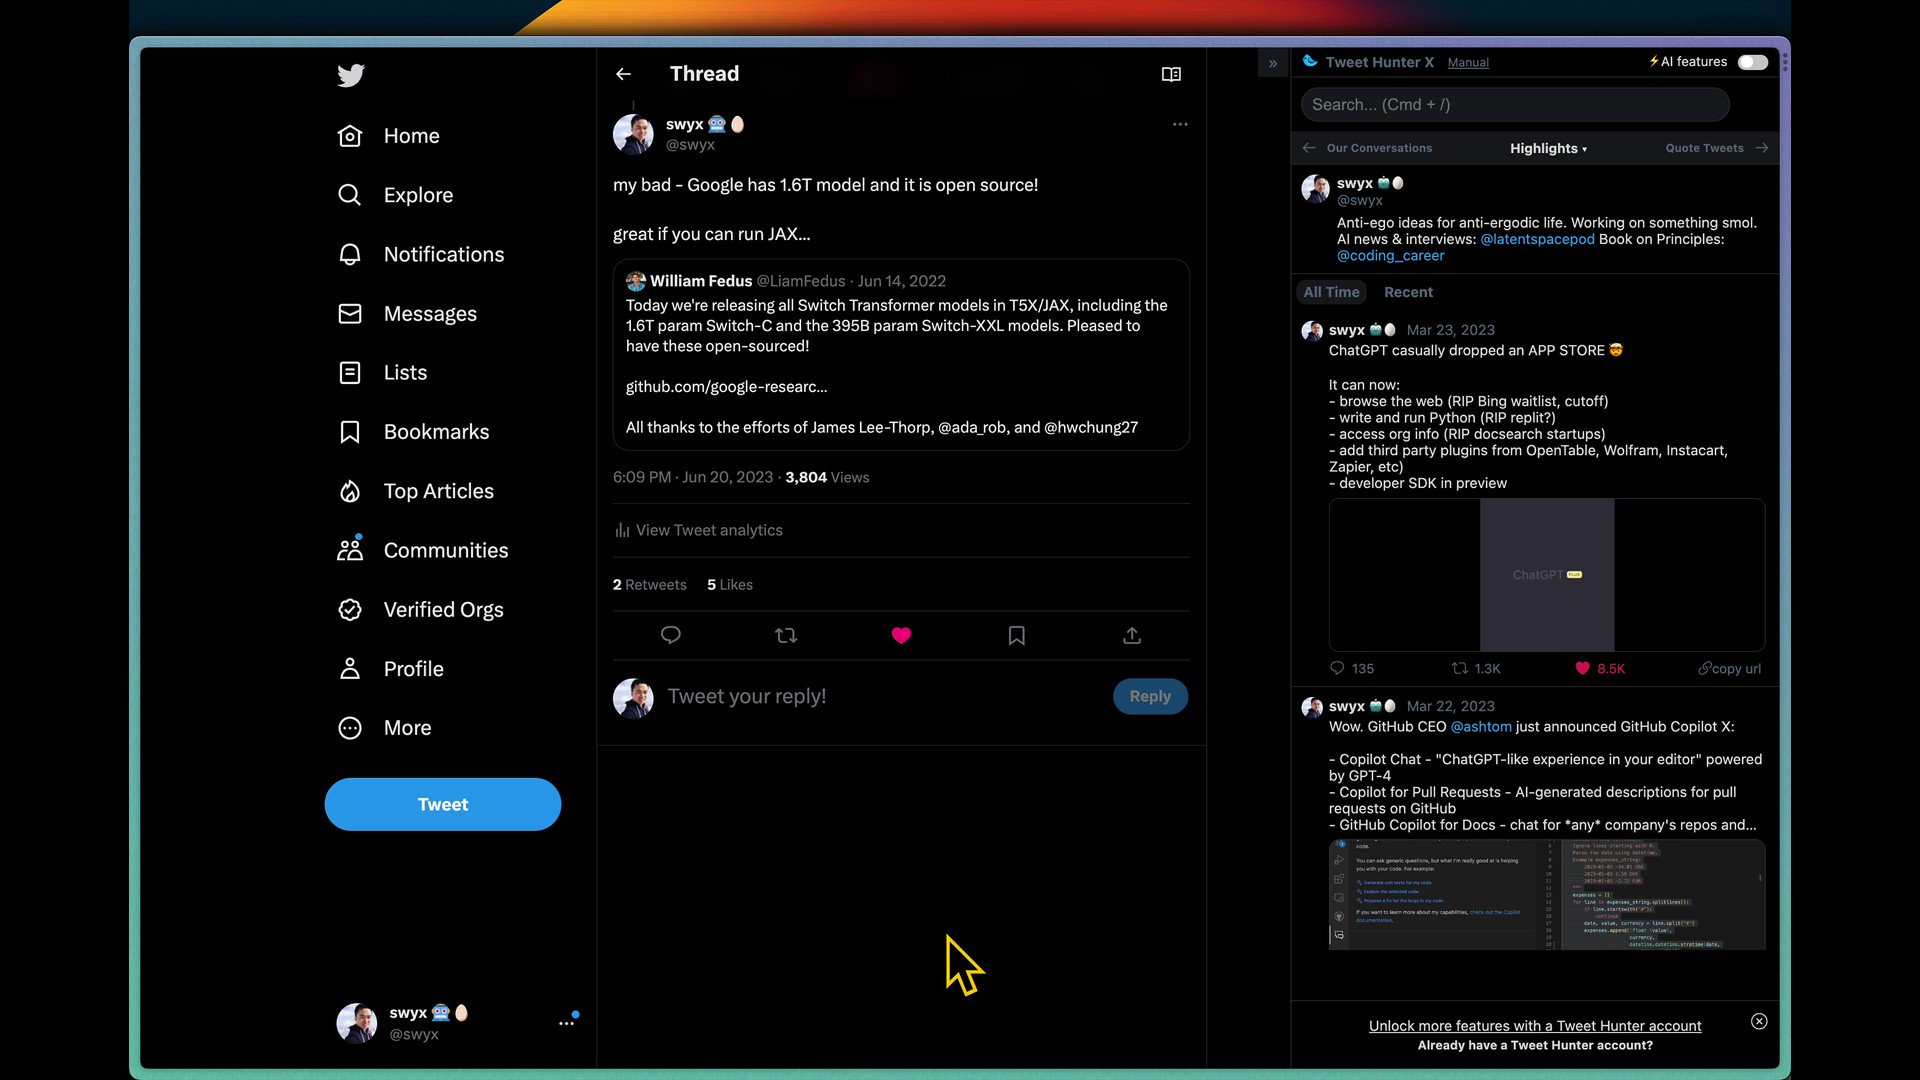Click the Mar 22, 2023 tweet date

1450,706
